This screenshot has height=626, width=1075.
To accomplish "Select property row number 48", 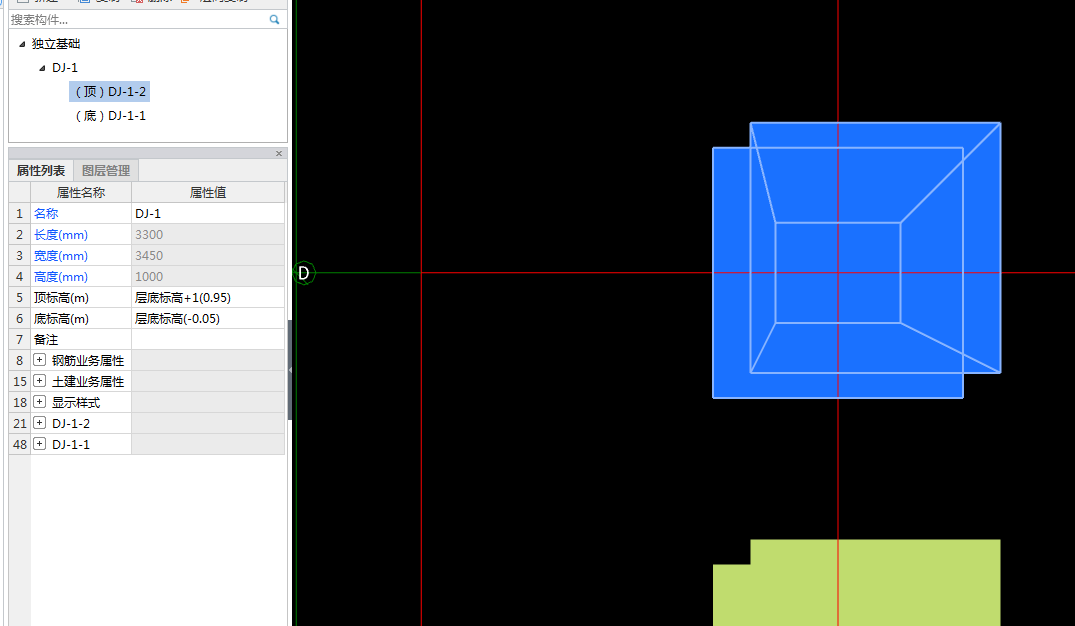I will click(20, 444).
